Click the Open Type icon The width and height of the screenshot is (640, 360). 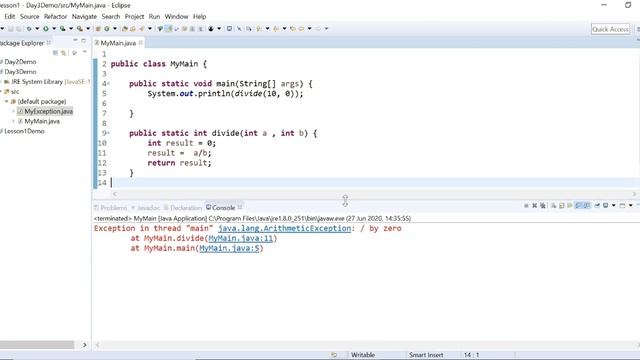[125, 29]
